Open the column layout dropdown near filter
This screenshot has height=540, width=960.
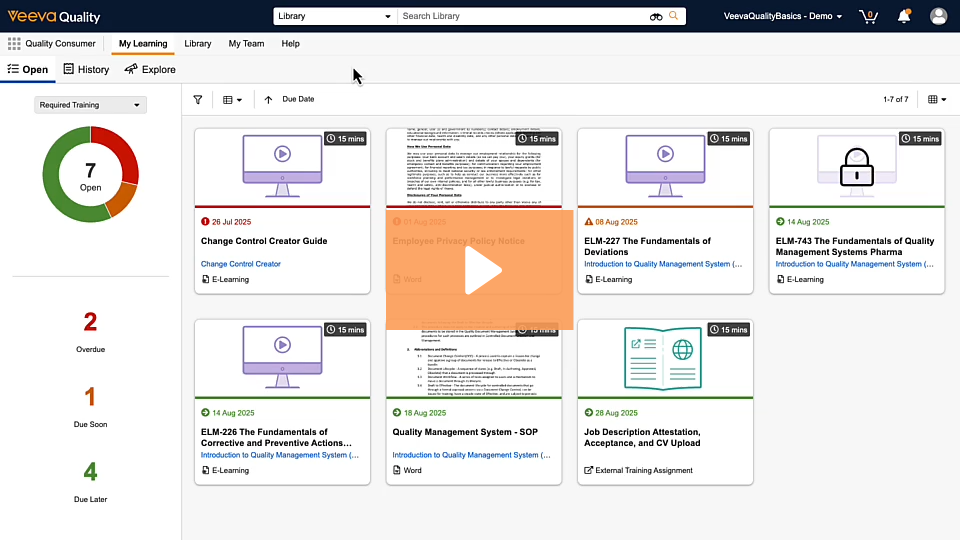click(232, 100)
